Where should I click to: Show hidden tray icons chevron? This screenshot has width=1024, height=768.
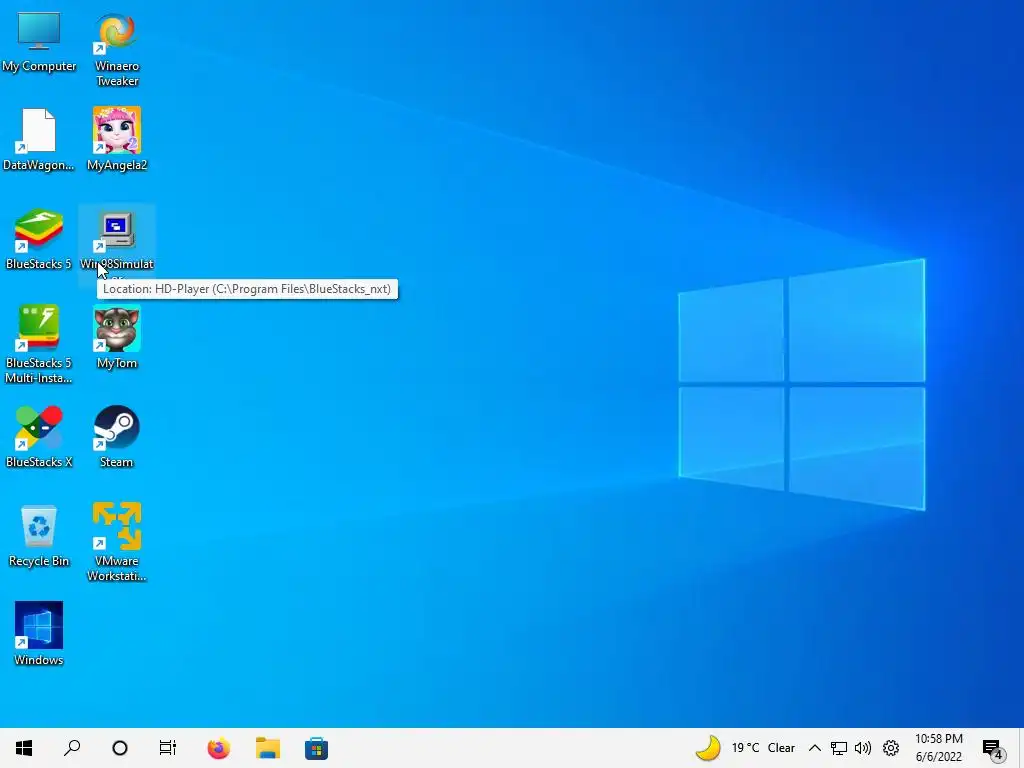tap(814, 748)
